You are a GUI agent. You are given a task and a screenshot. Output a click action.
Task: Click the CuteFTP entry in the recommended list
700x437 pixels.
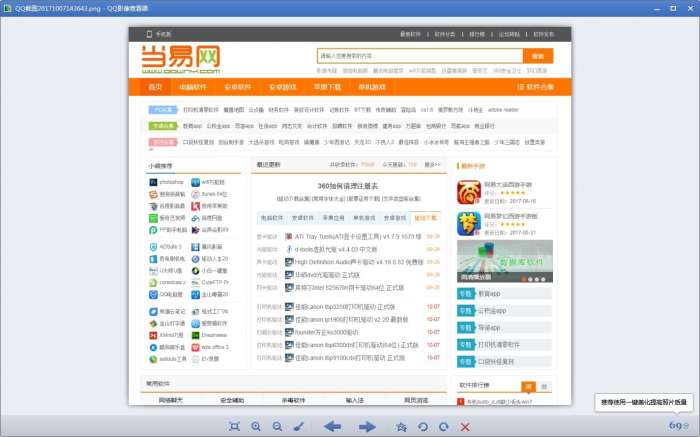coord(210,283)
